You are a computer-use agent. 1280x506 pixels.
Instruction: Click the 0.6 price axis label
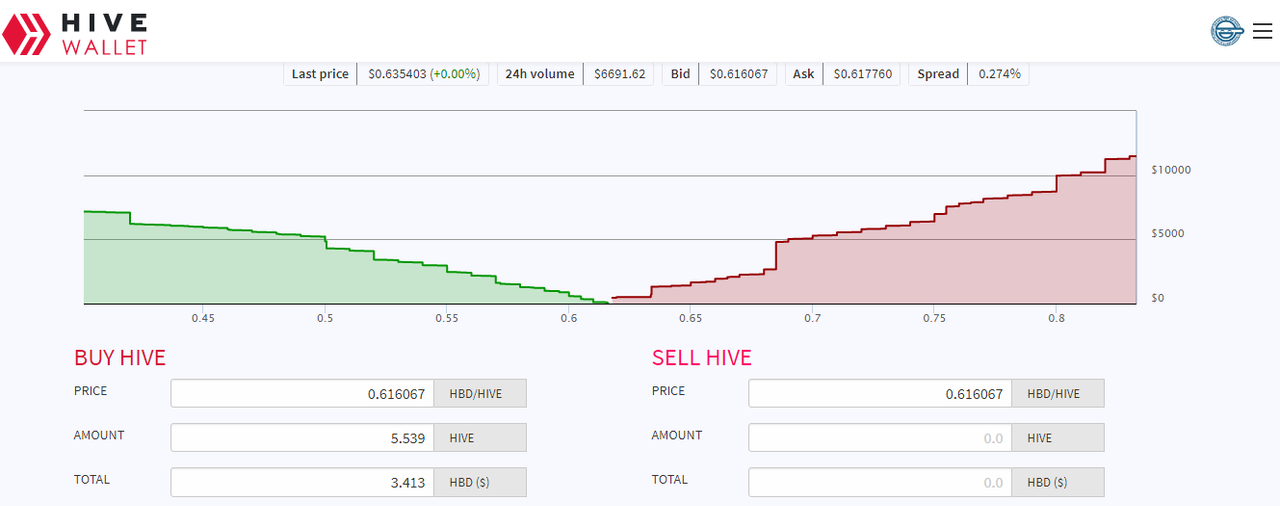pyautogui.click(x=568, y=319)
